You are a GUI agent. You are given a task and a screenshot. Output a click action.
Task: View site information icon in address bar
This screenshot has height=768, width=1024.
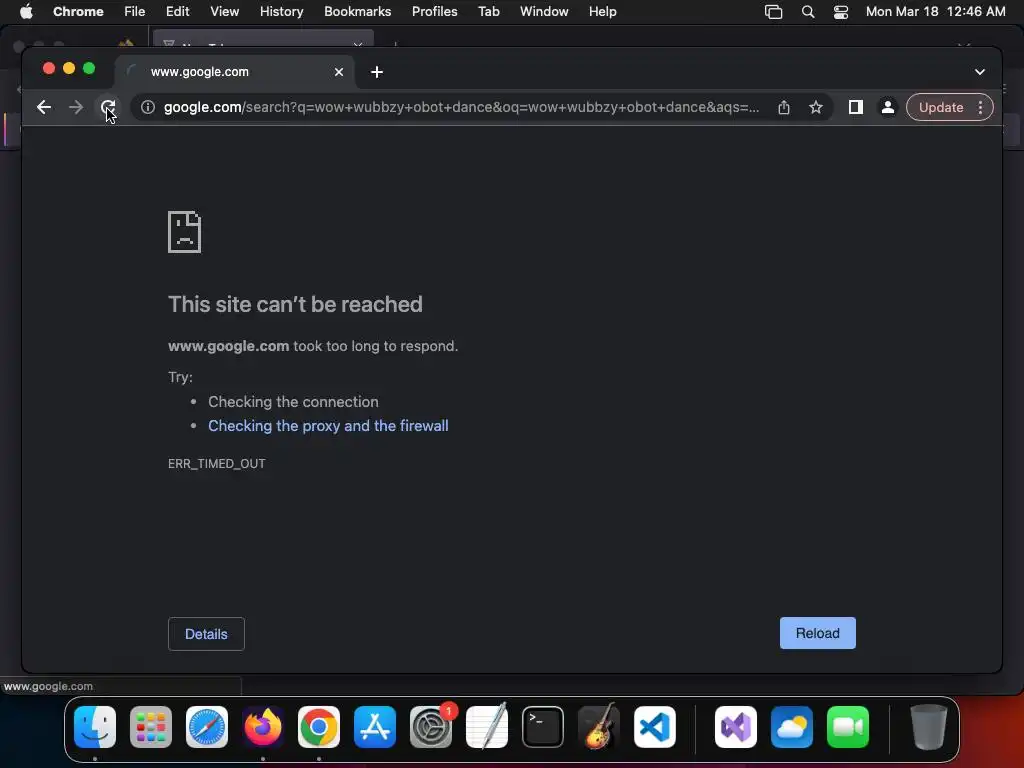tap(148, 107)
